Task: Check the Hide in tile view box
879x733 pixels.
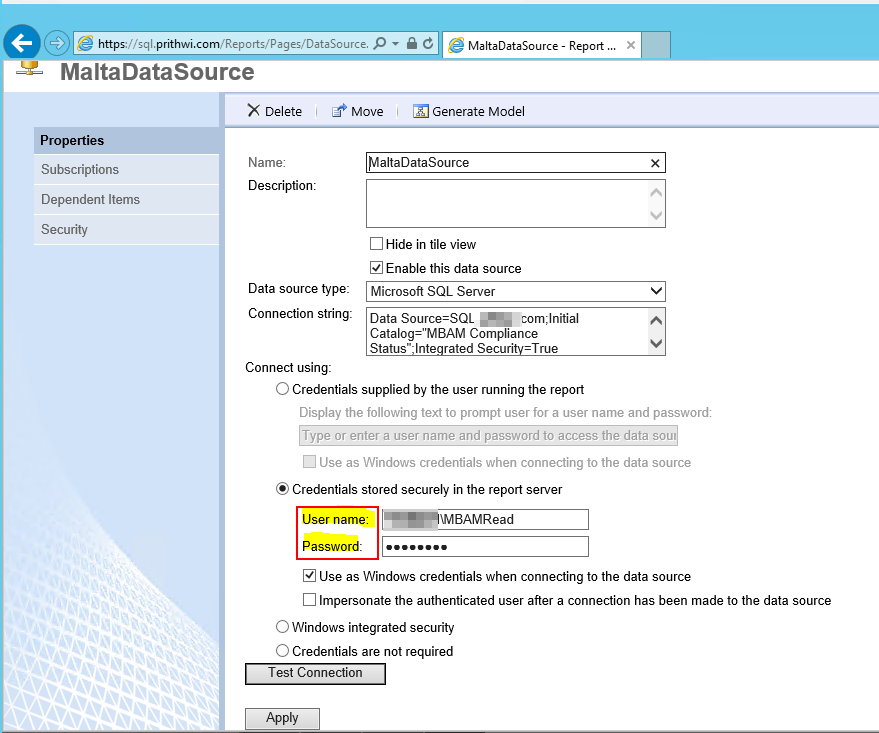Action: coord(377,244)
